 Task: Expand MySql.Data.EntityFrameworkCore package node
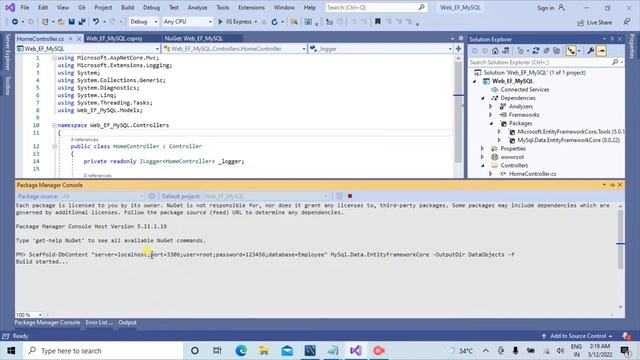click(x=499, y=140)
